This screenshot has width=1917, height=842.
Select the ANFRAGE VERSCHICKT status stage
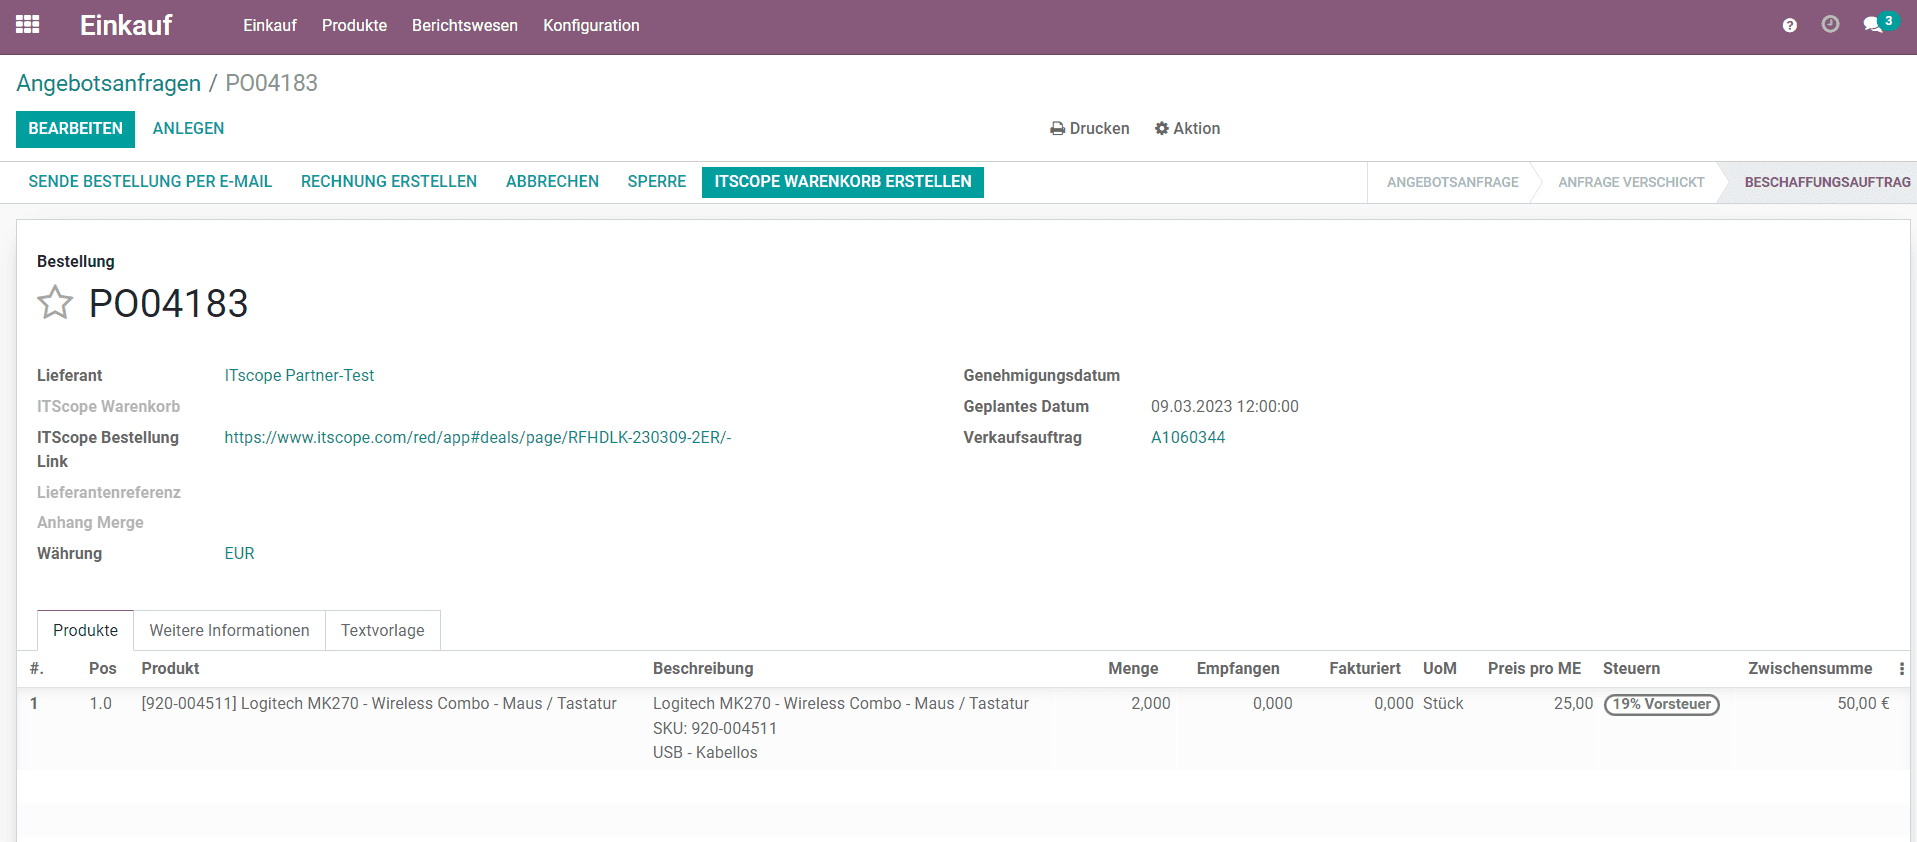coord(1630,183)
